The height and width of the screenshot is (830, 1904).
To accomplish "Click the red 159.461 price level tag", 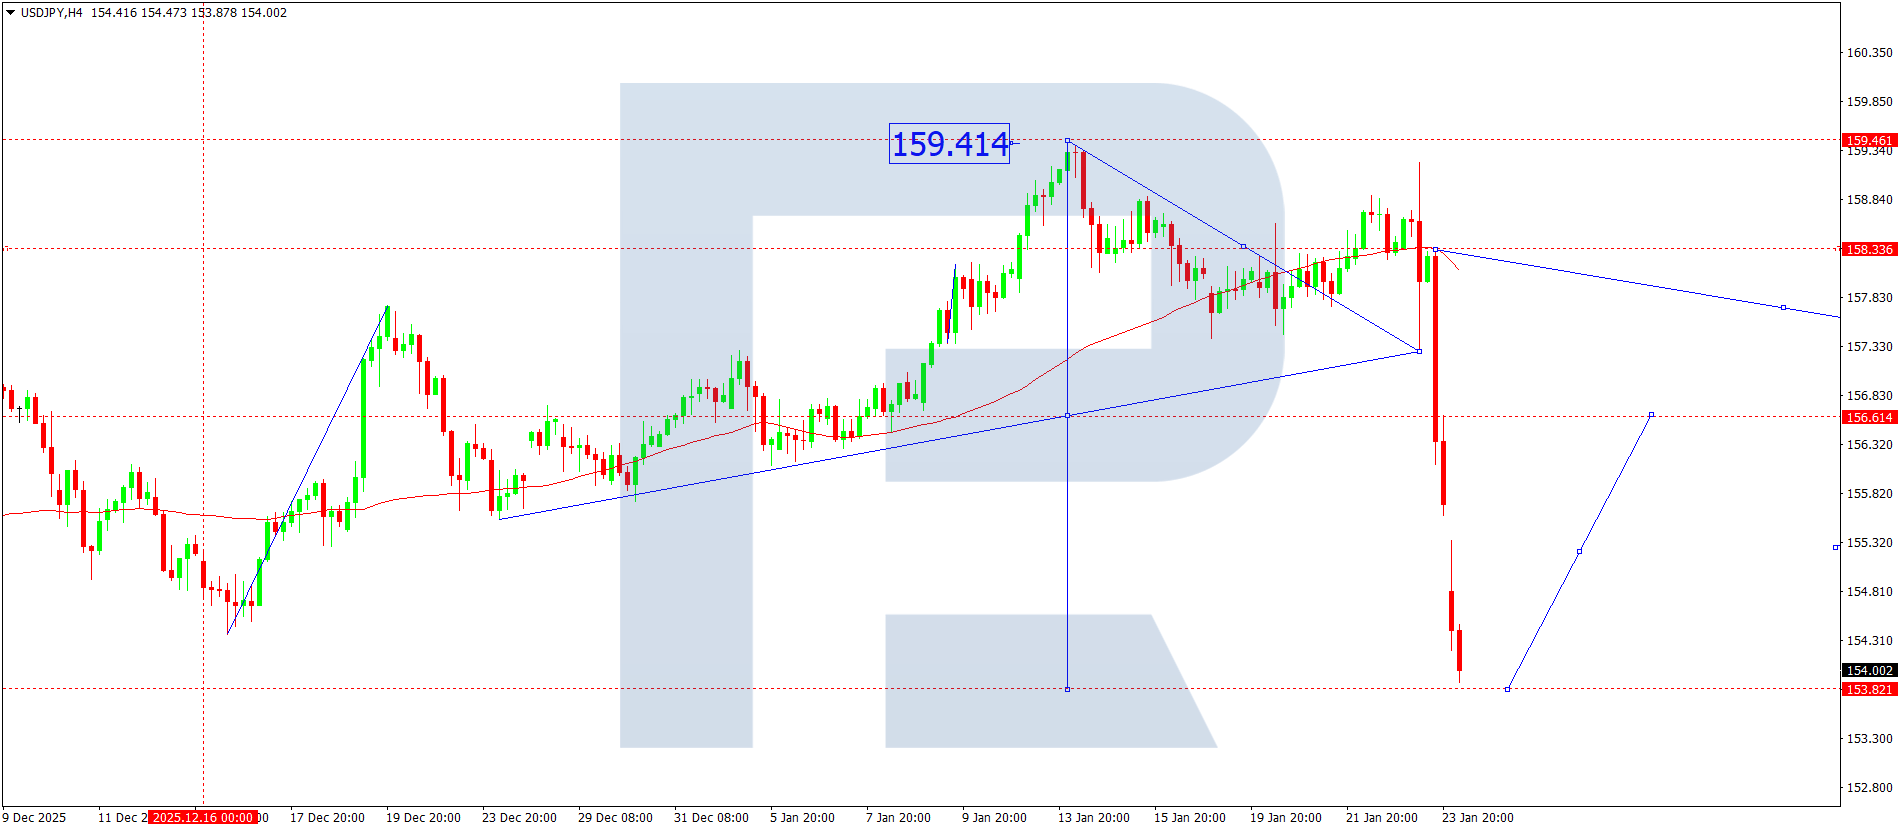I will [x=1868, y=141].
